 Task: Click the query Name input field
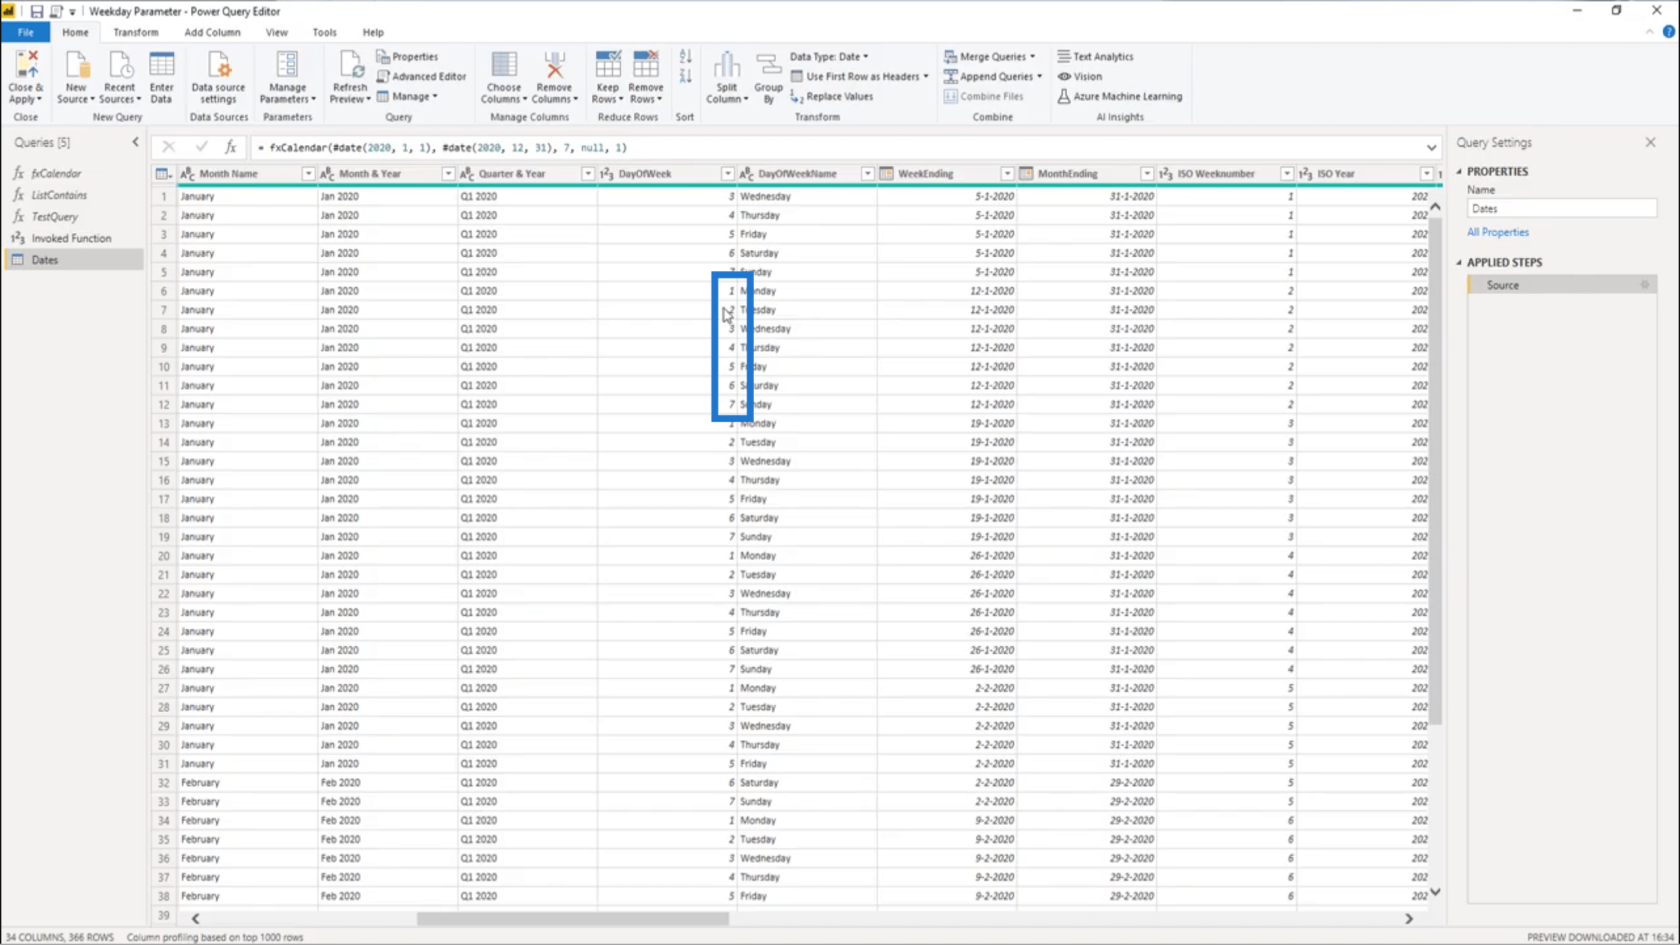click(x=1561, y=208)
